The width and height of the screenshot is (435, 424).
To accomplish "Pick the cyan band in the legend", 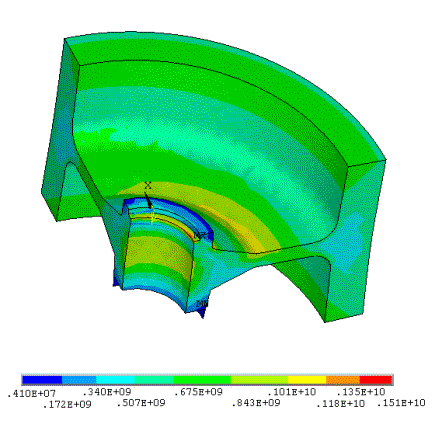I will click(115, 380).
